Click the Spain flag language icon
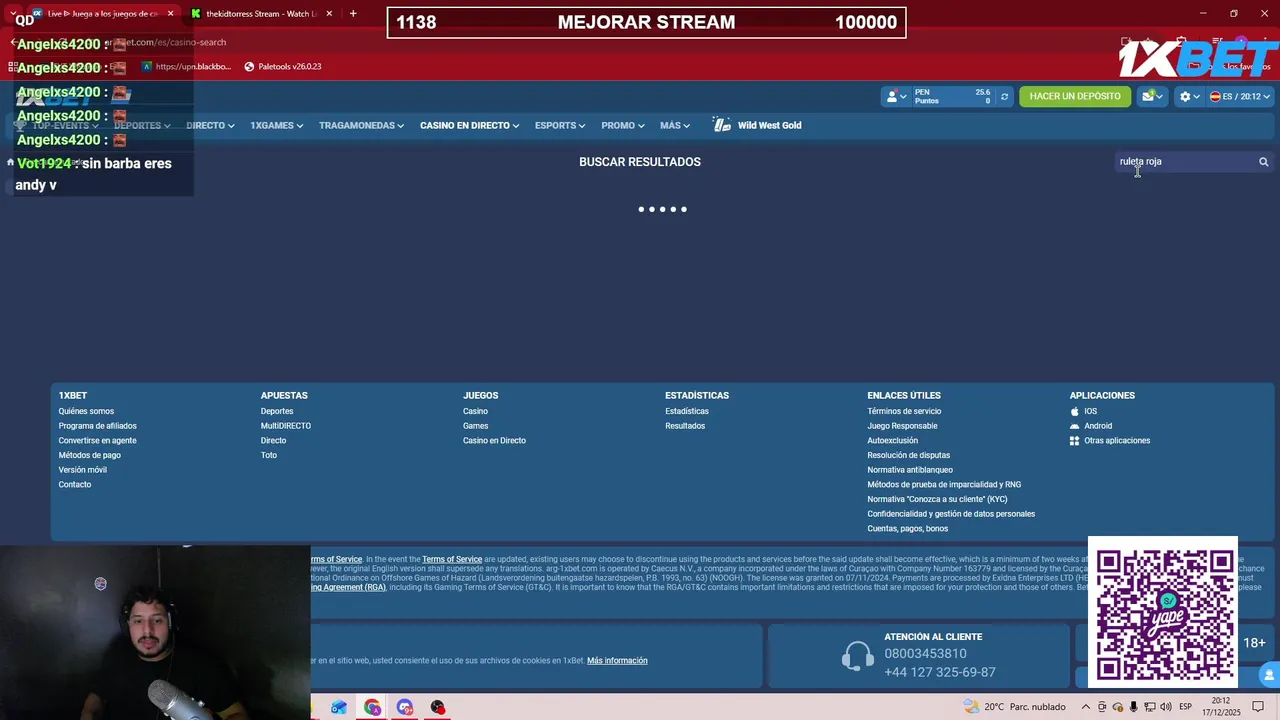The image size is (1280, 720). (1215, 97)
